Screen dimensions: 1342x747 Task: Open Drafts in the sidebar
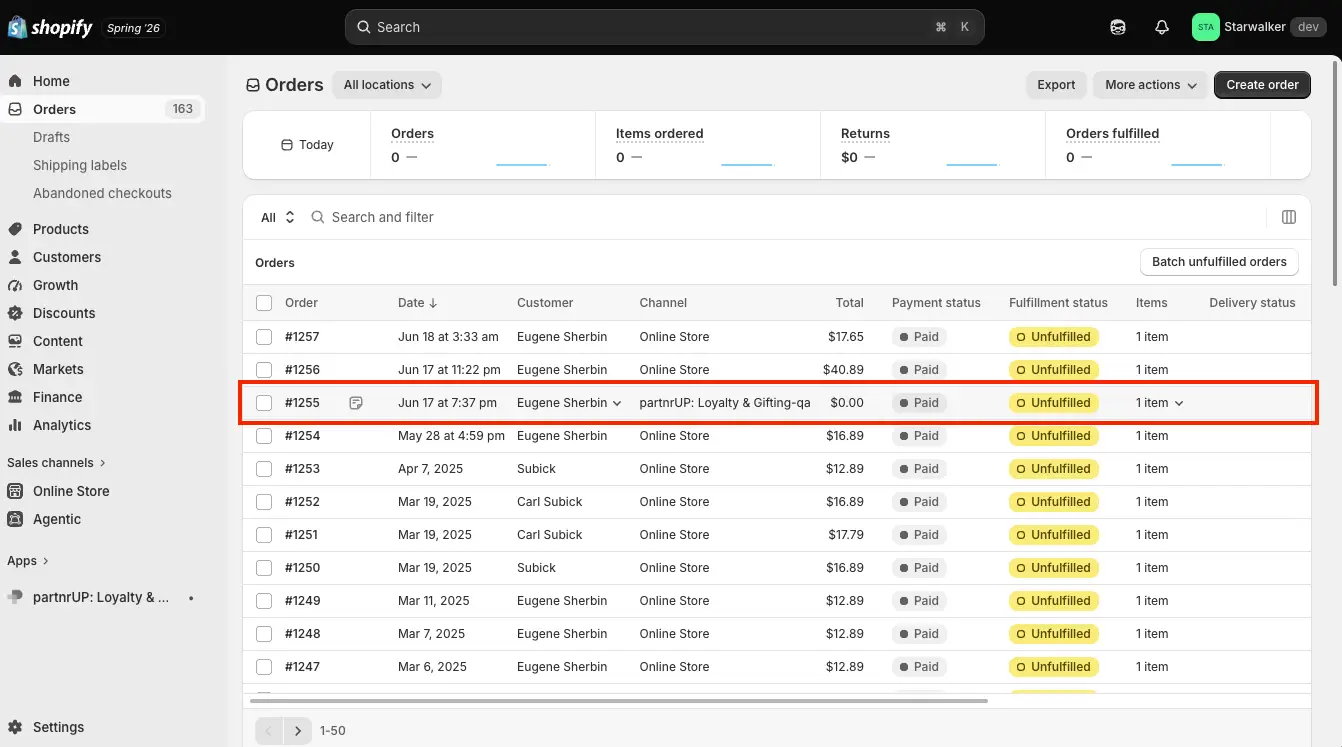[51, 137]
